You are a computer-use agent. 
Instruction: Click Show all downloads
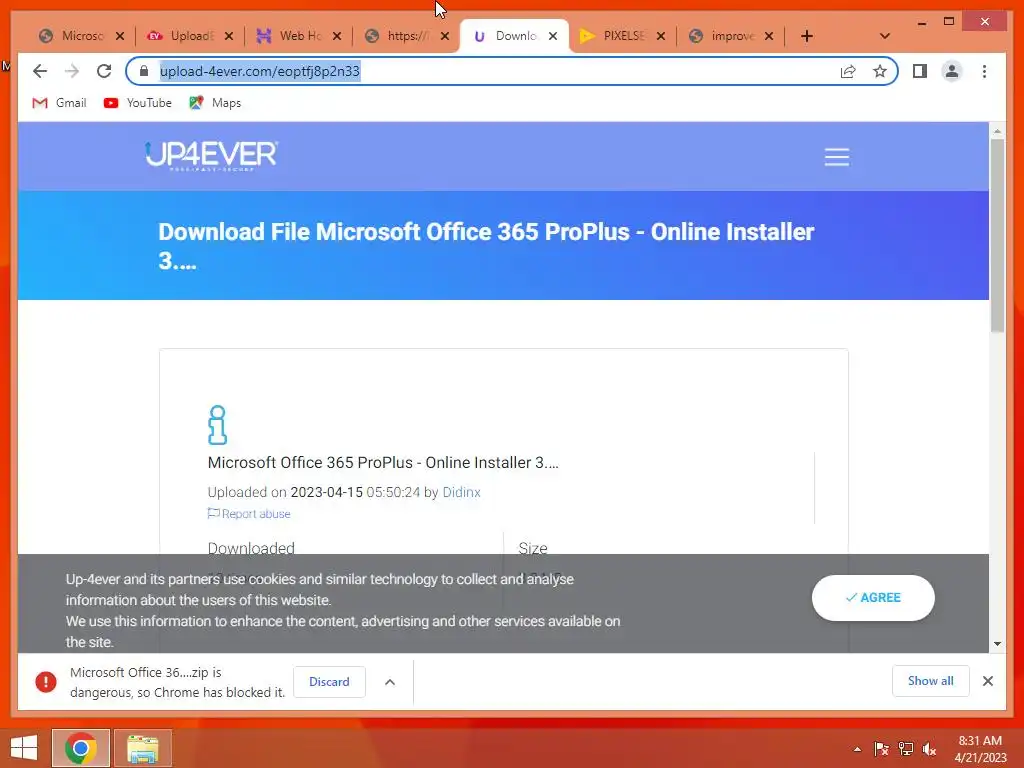coord(931,681)
